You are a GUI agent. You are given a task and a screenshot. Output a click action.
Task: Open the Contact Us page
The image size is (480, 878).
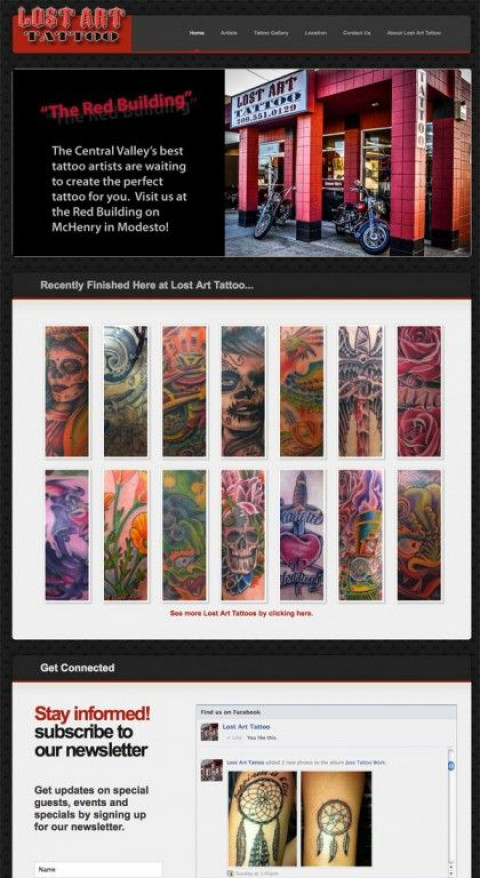click(357, 33)
